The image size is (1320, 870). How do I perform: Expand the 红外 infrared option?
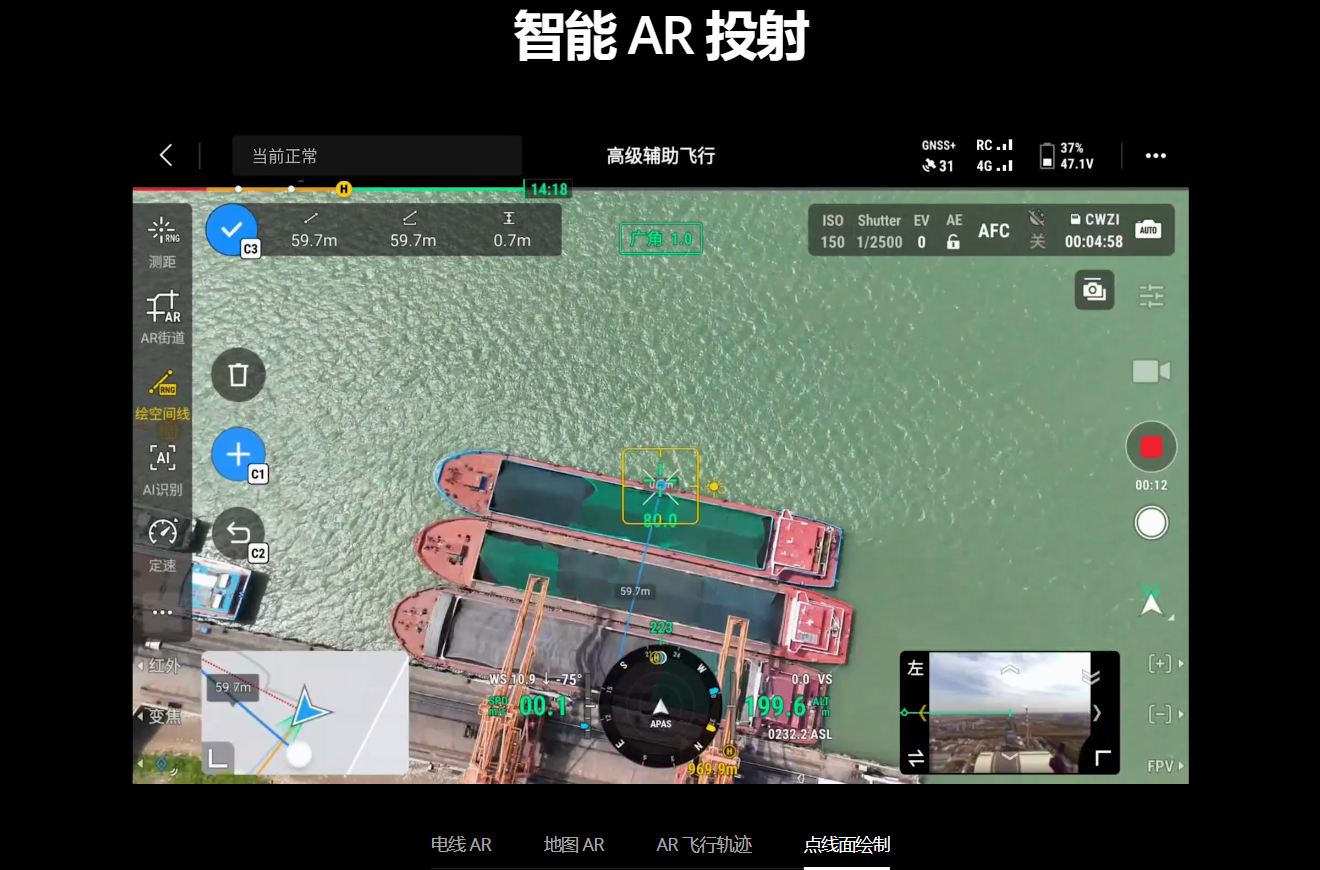(x=160, y=666)
